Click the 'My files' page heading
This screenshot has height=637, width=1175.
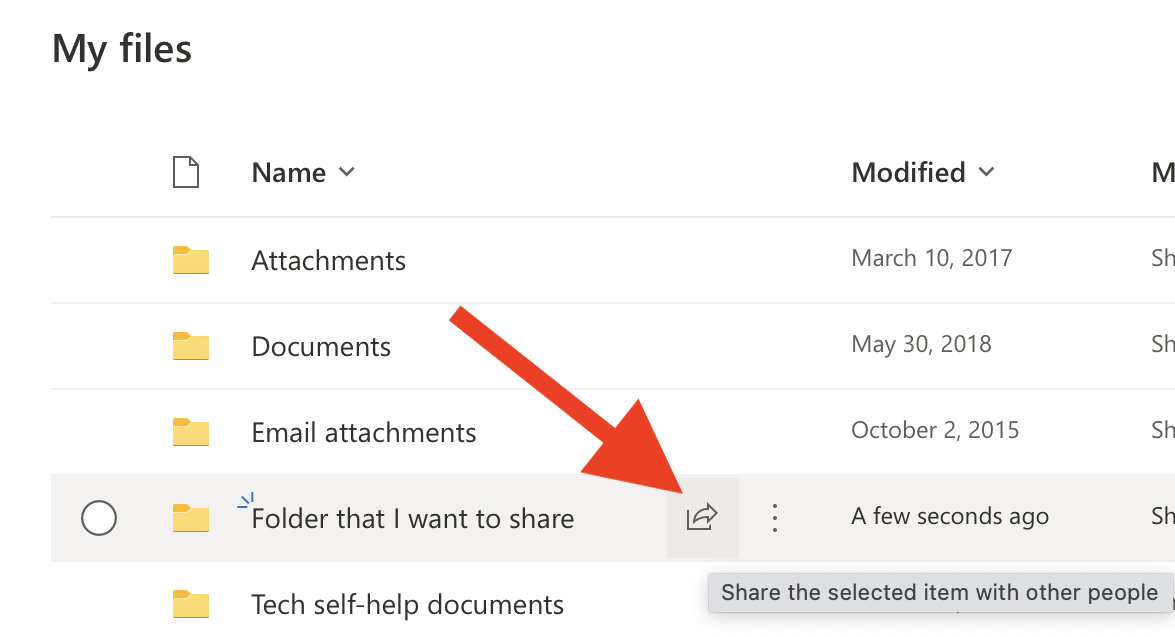(x=121, y=48)
